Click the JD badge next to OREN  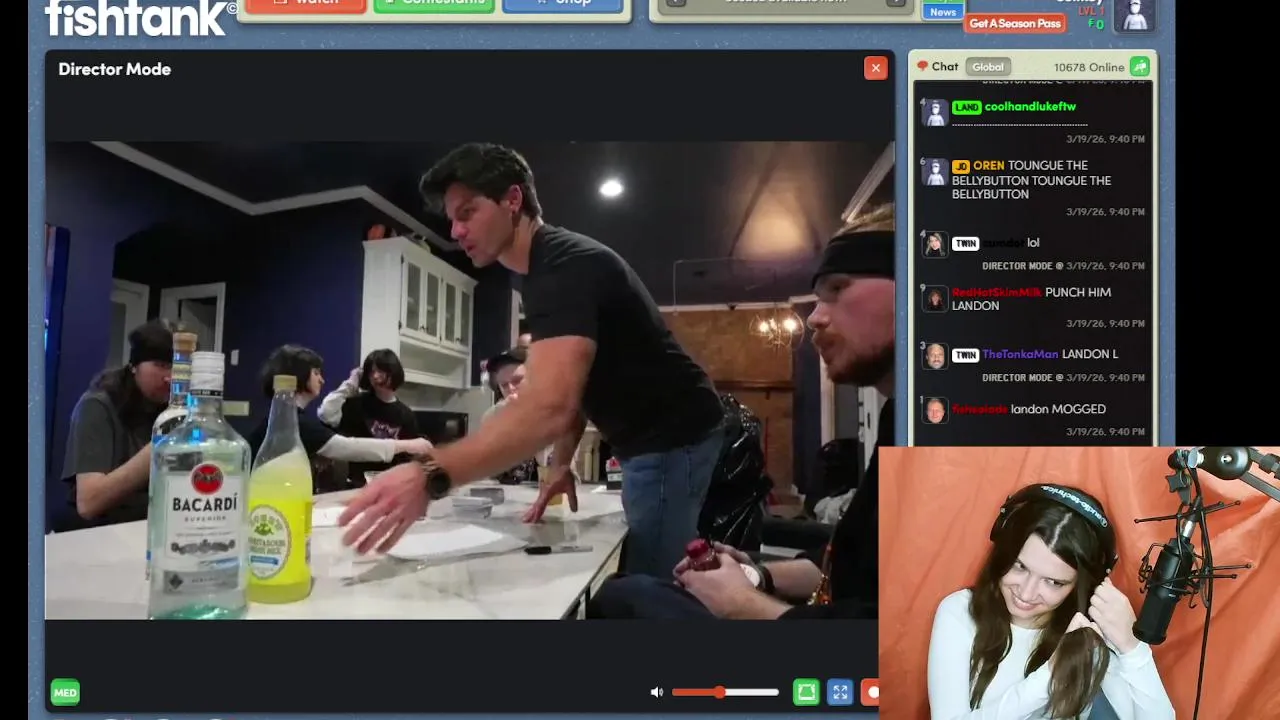click(x=961, y=166)
